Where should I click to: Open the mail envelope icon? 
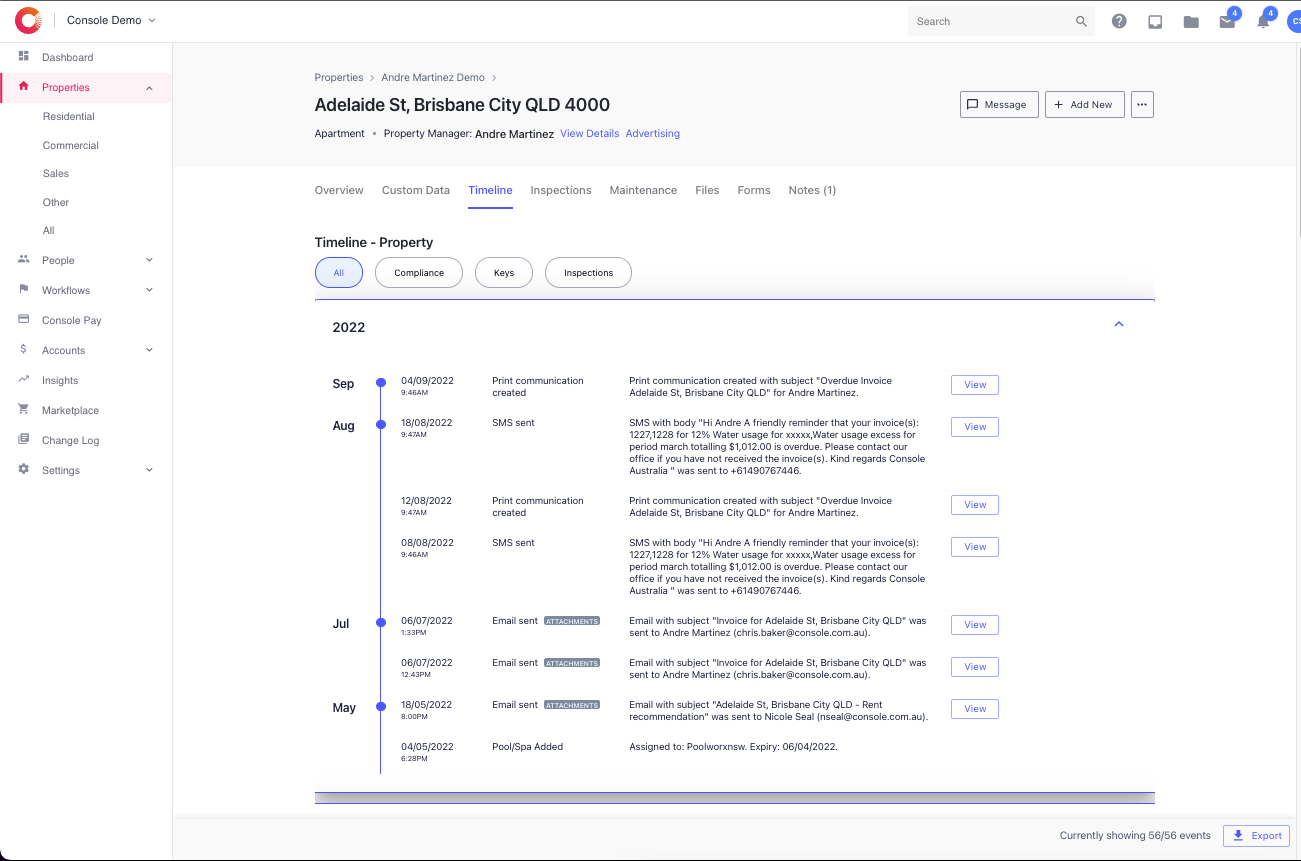click(1227, 21)
